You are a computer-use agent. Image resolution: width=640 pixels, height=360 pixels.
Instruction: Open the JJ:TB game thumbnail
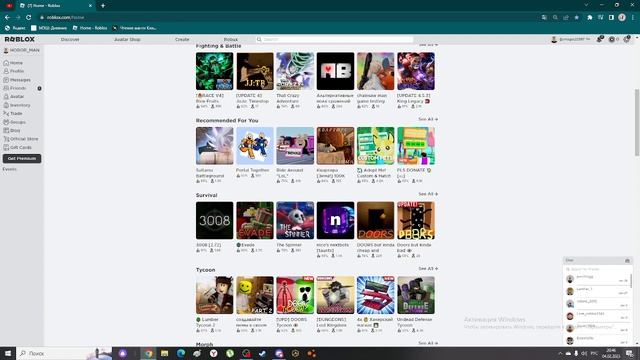(255, 71)
